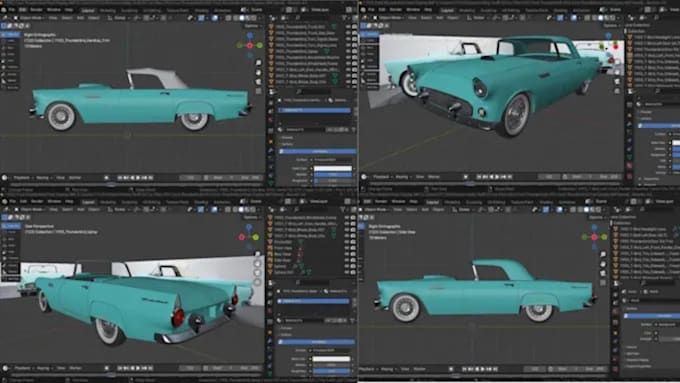Click blue Metallic slider in top-left properties
This screenshot has height=383, width=680.
click(x=333, y=174)
